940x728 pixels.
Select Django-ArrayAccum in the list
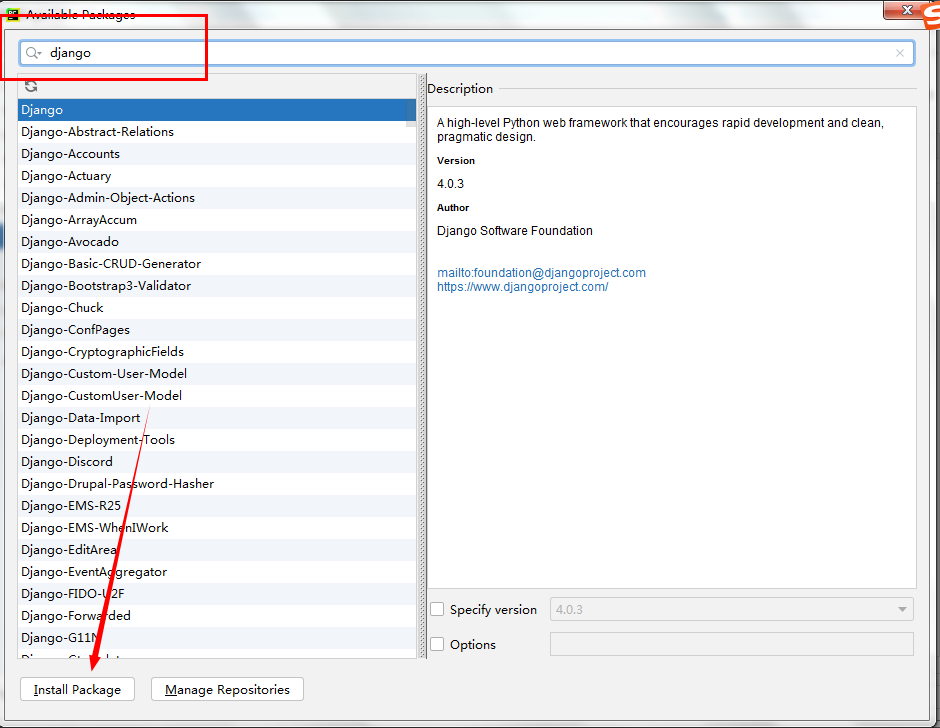click(216, 220)
